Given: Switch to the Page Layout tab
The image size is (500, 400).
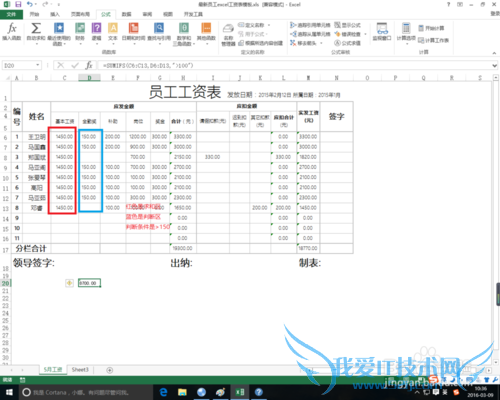Looking at the screenshot, I should coord(80,14).
